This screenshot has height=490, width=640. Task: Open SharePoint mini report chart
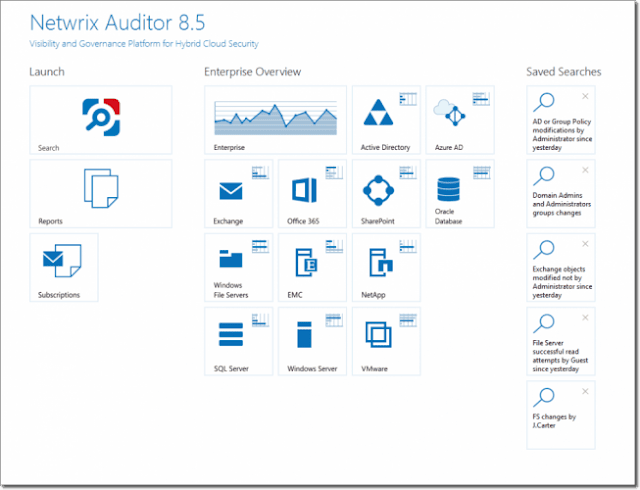pos(408,173)
